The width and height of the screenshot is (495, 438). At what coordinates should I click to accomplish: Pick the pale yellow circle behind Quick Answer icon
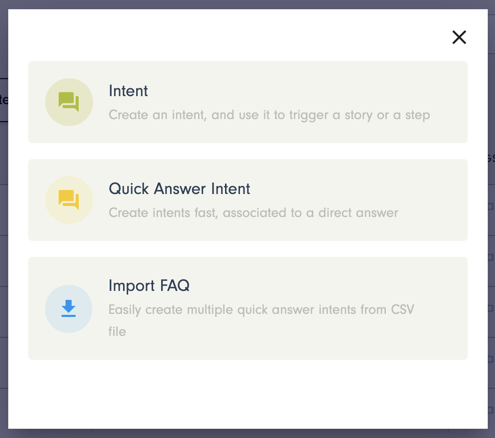click(x=69, y=200)
